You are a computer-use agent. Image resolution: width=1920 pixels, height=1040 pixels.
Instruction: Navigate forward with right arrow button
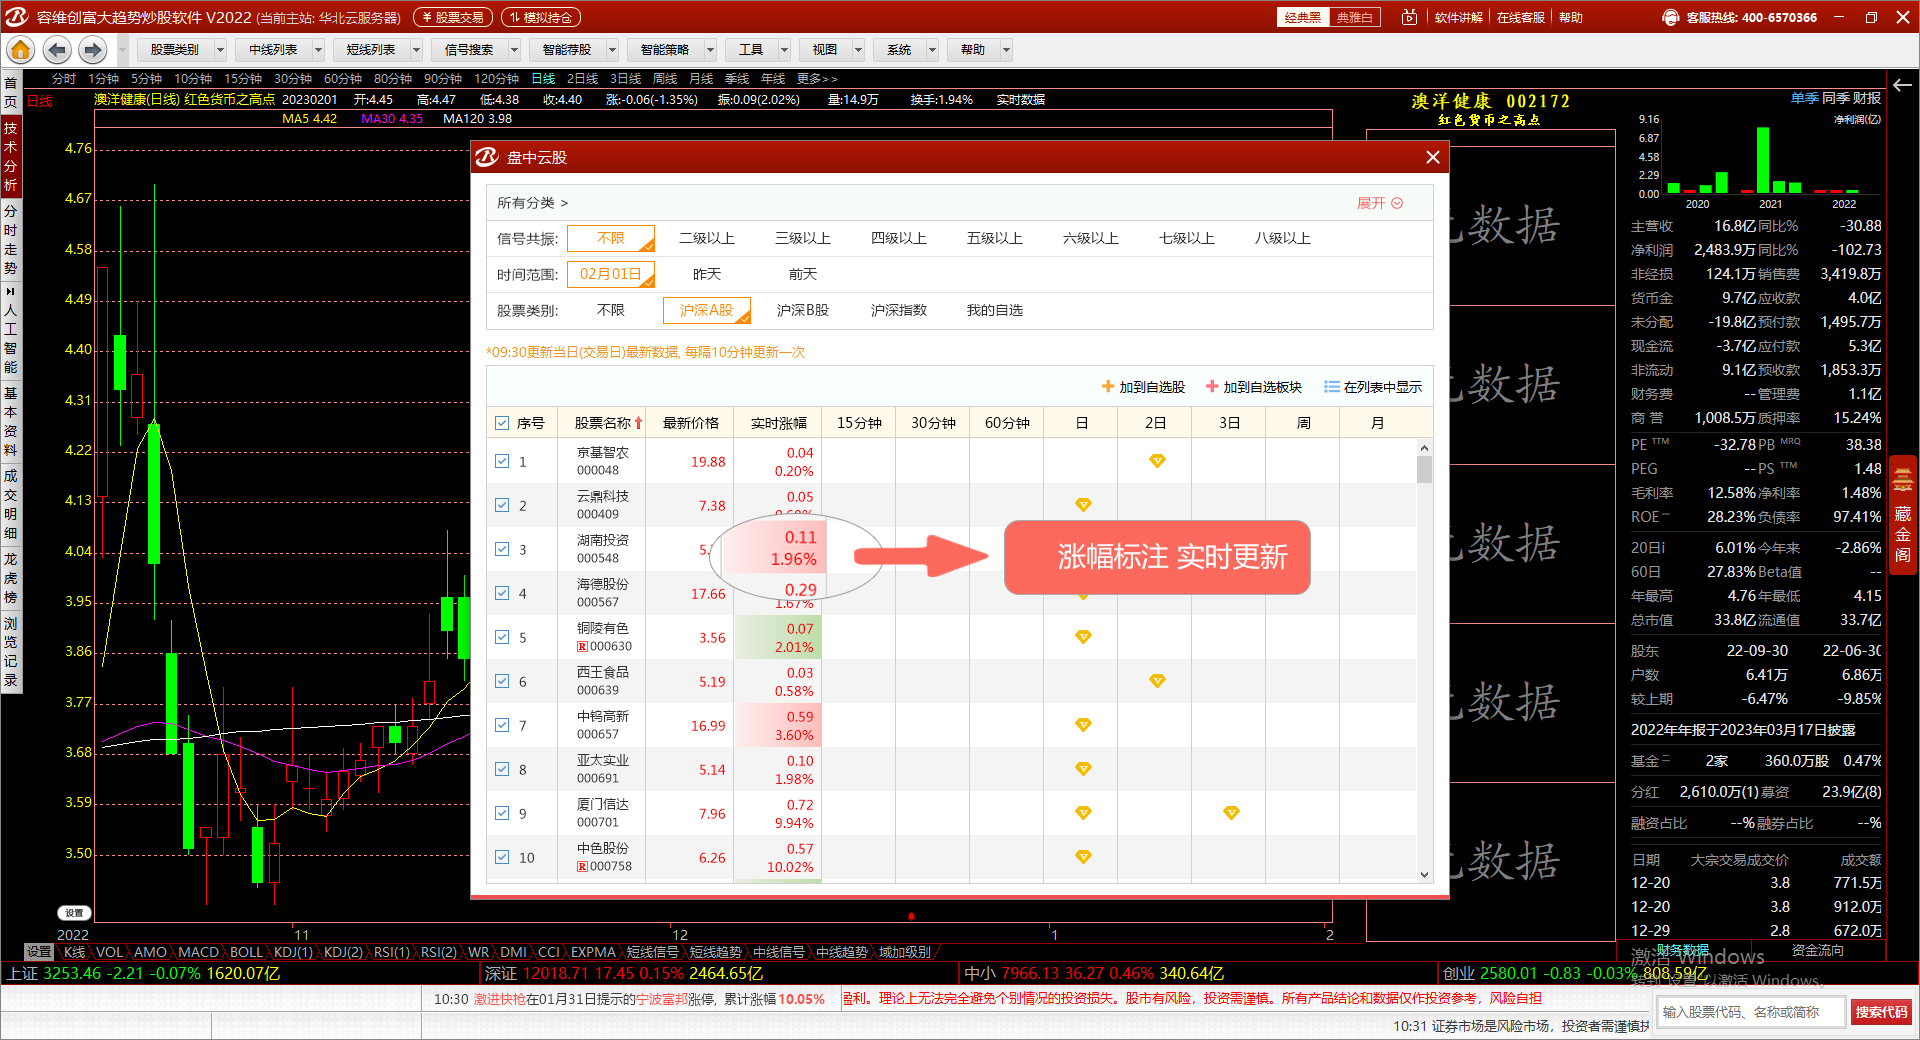pos(93,49)
